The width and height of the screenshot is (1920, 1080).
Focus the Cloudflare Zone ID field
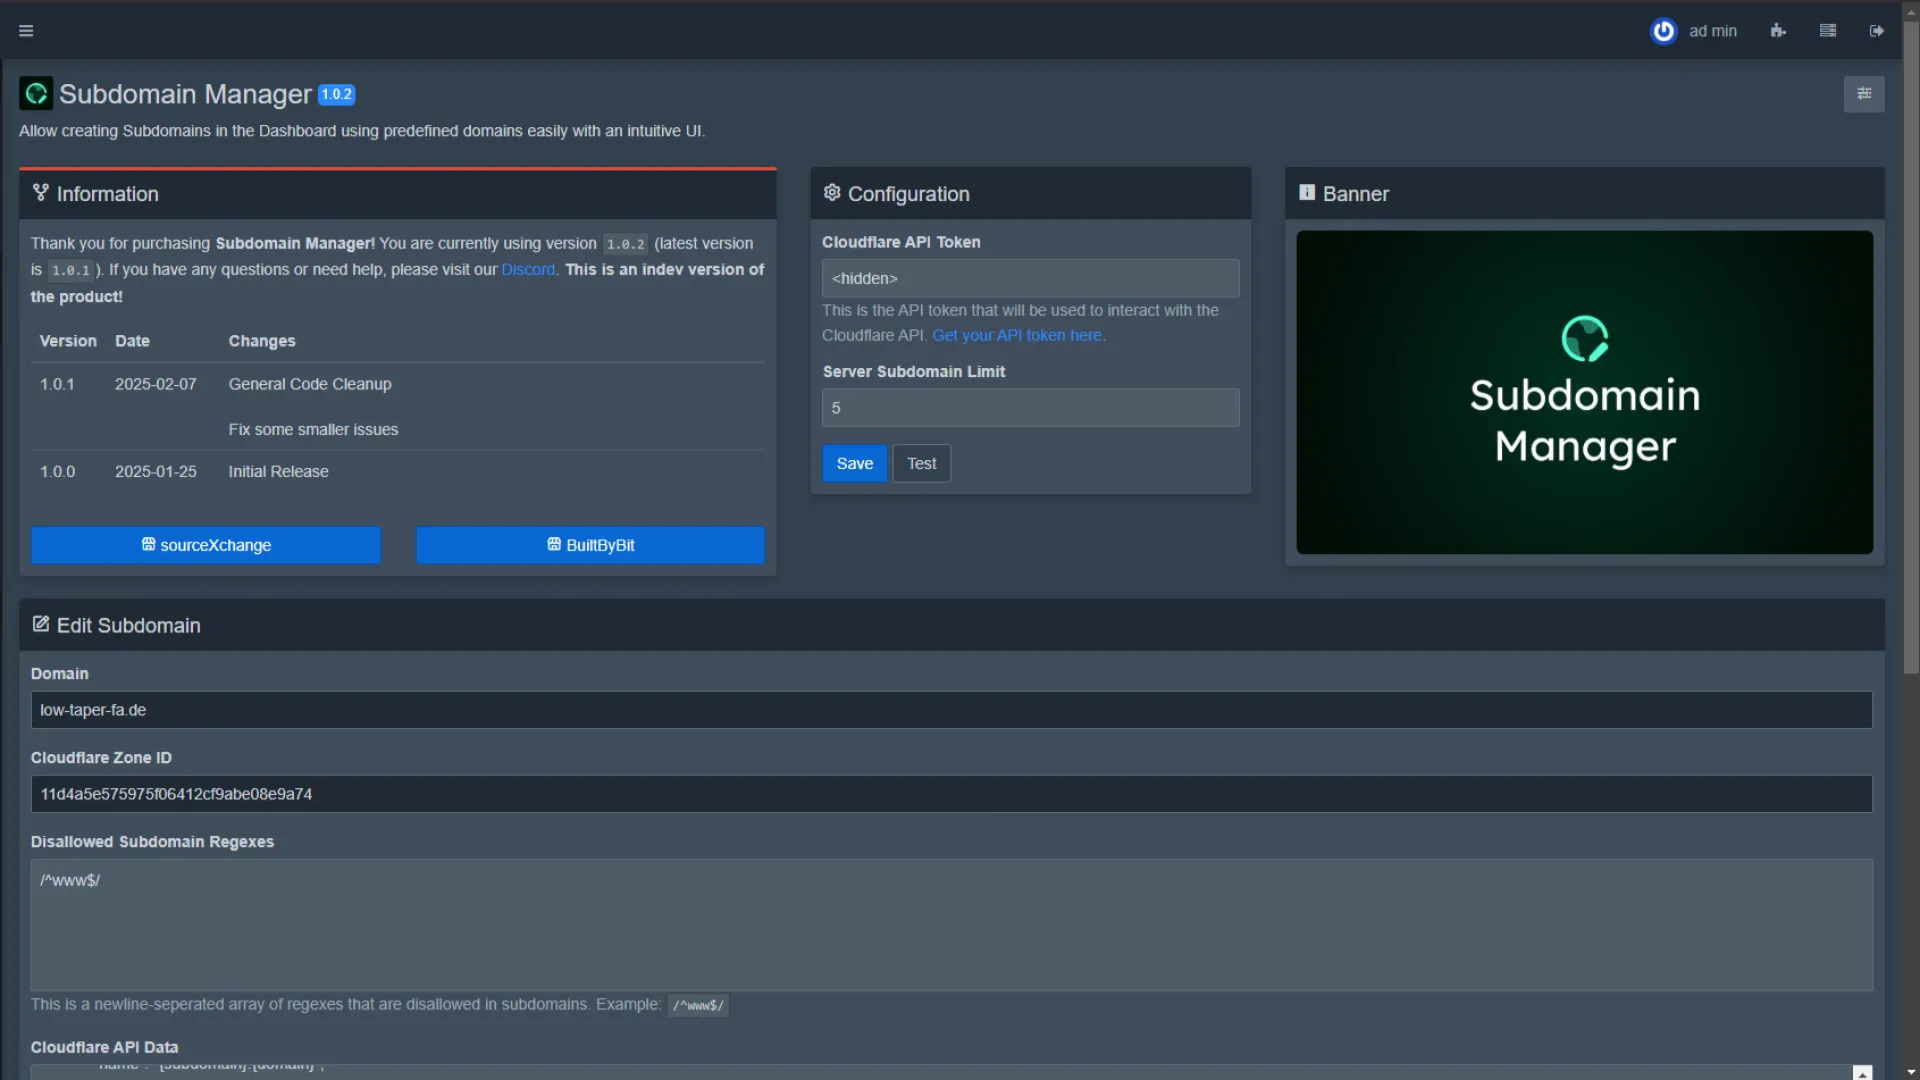[x=950, y=794]
